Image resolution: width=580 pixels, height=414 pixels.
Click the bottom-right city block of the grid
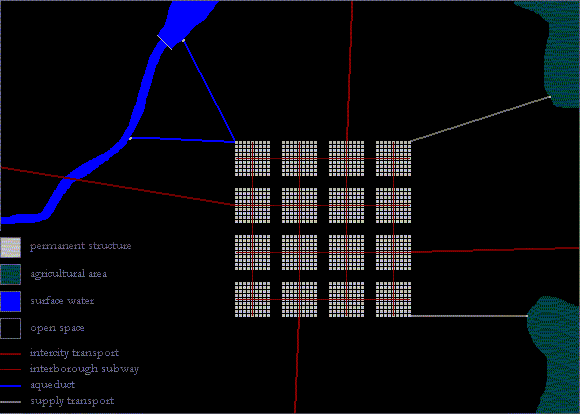tap(394, 299)
